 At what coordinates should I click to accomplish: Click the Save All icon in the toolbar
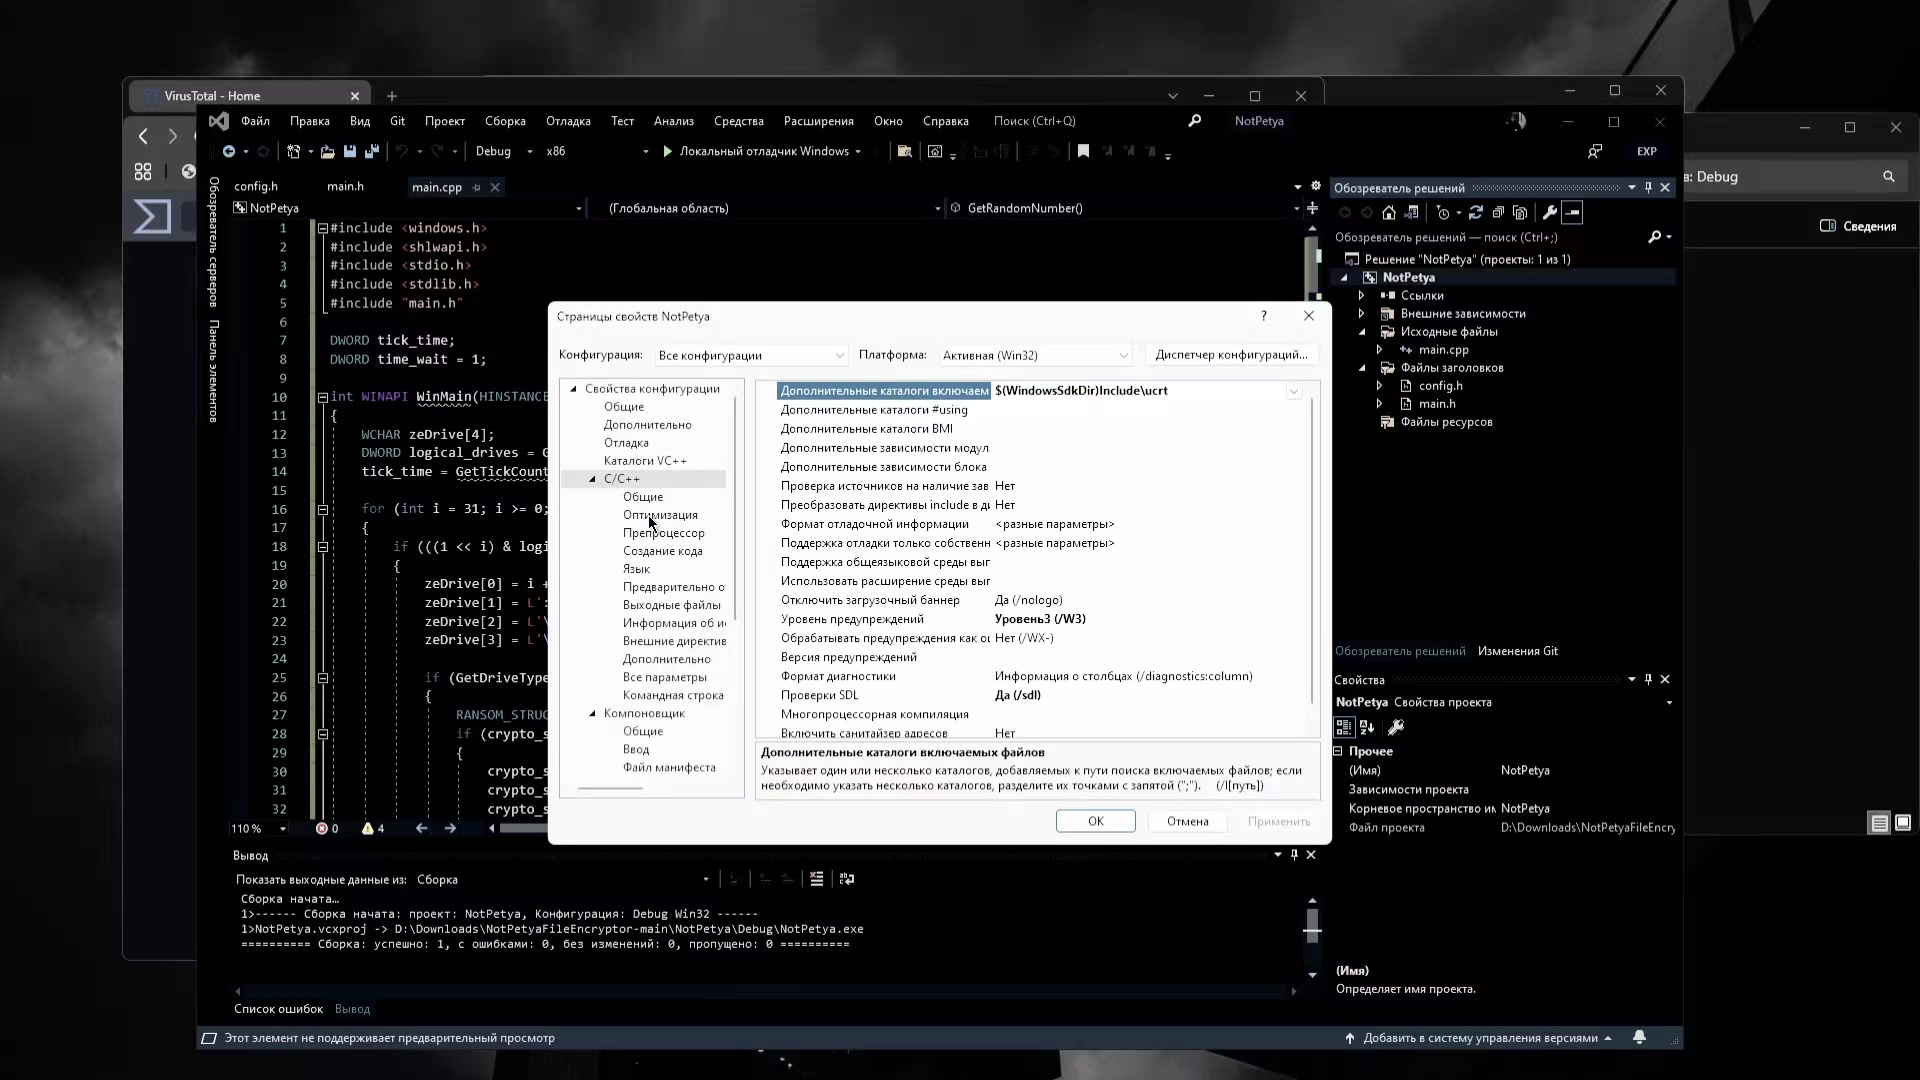click(372, 152)
